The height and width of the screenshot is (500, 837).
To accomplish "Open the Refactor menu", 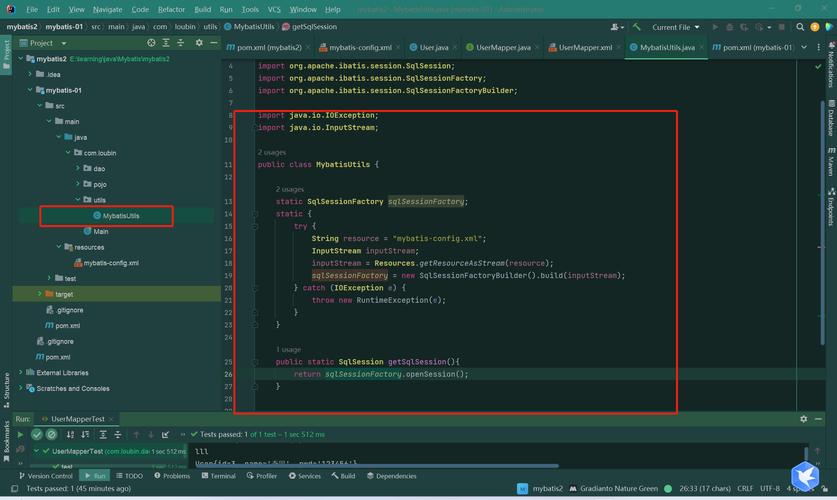I will [x=171, y=10].
